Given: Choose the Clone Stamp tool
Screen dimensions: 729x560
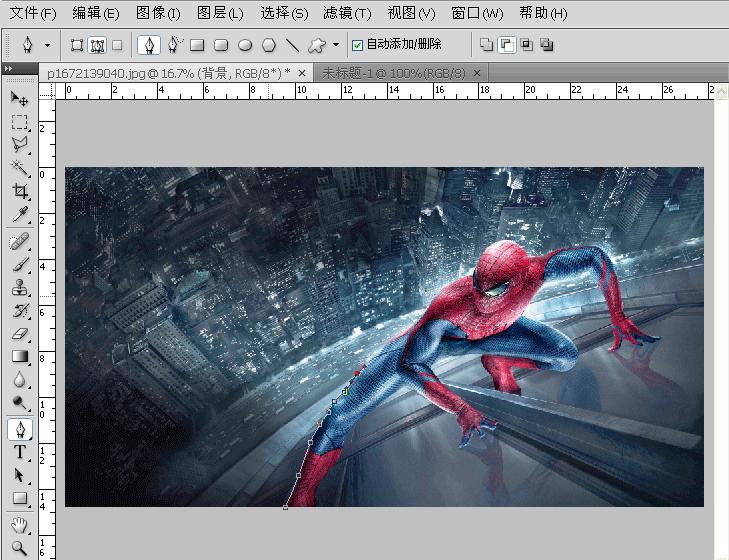Looking at the screenshot, I should click(x=19, y=288).
